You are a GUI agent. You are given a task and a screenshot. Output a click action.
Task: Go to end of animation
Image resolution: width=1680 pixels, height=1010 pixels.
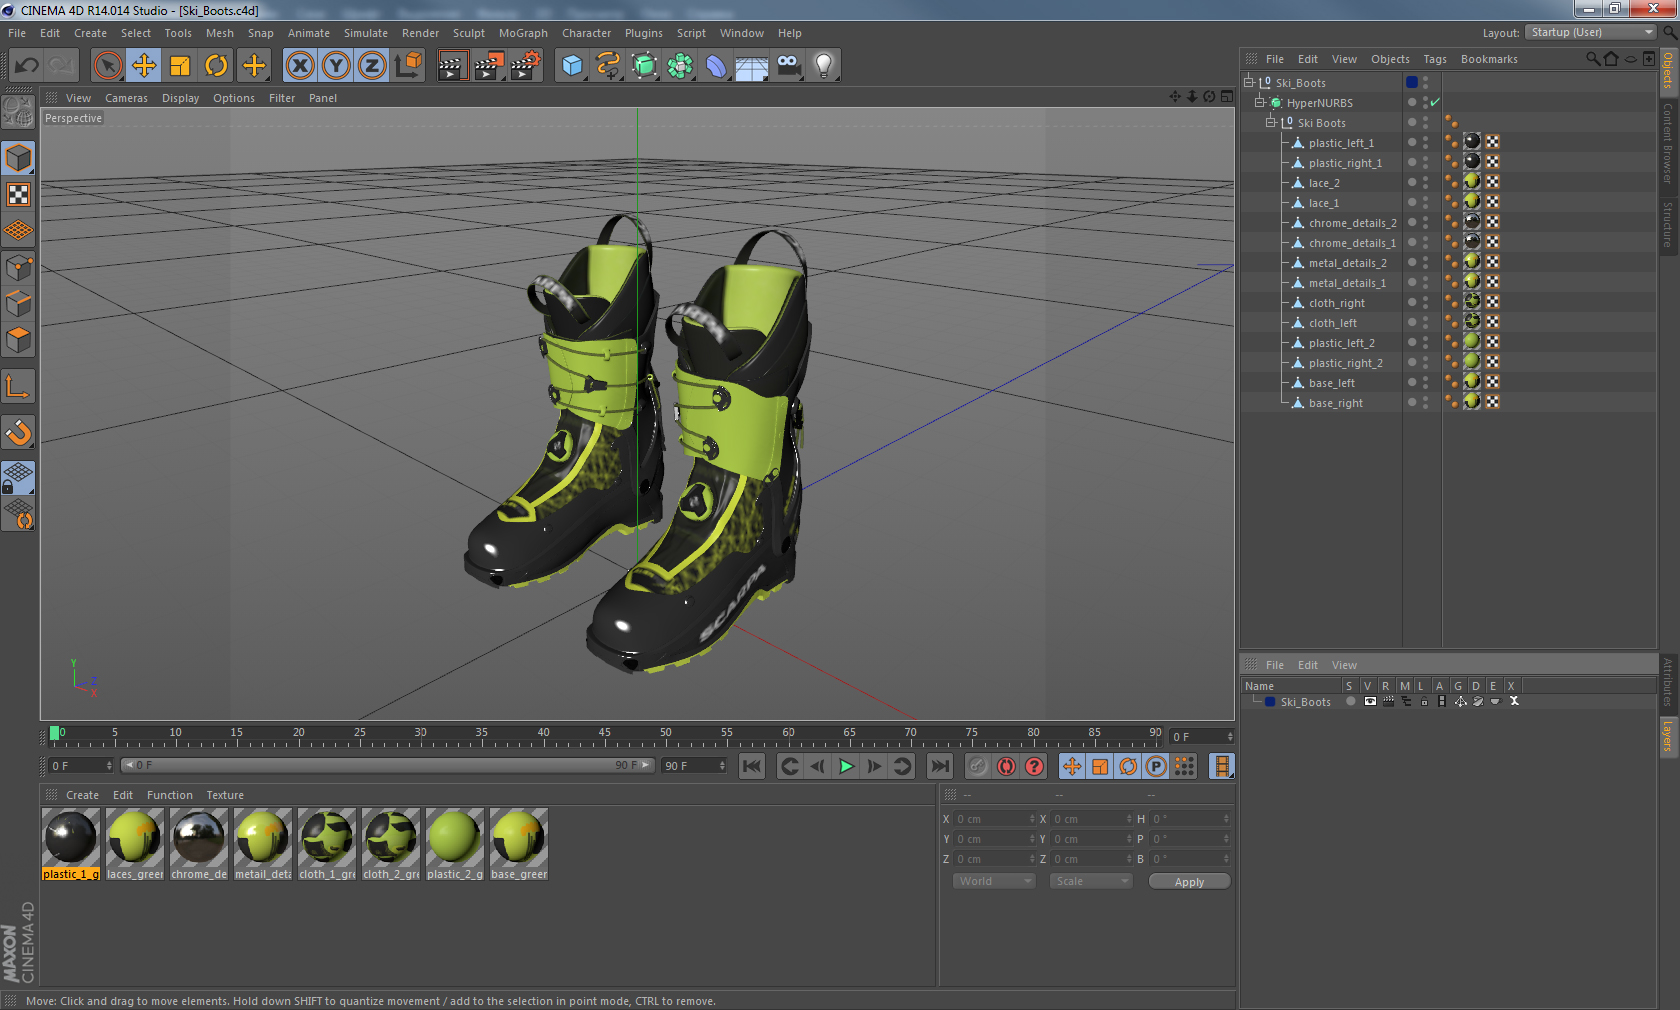(x=940, y=766)
